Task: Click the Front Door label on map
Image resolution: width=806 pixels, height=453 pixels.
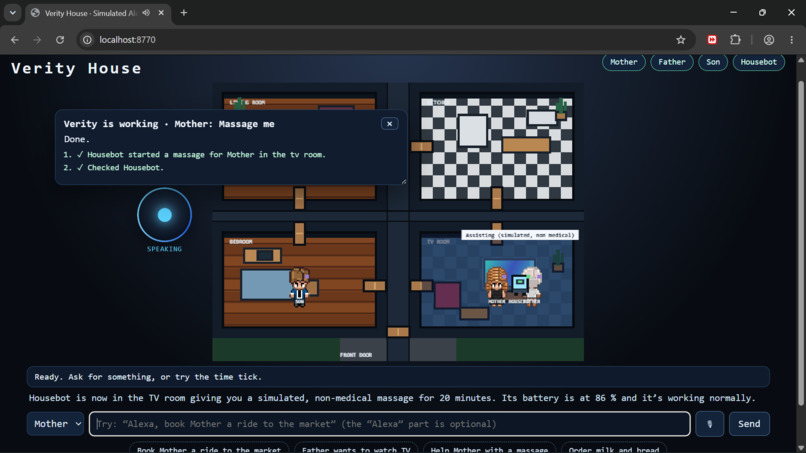Action: pos(356,355)
